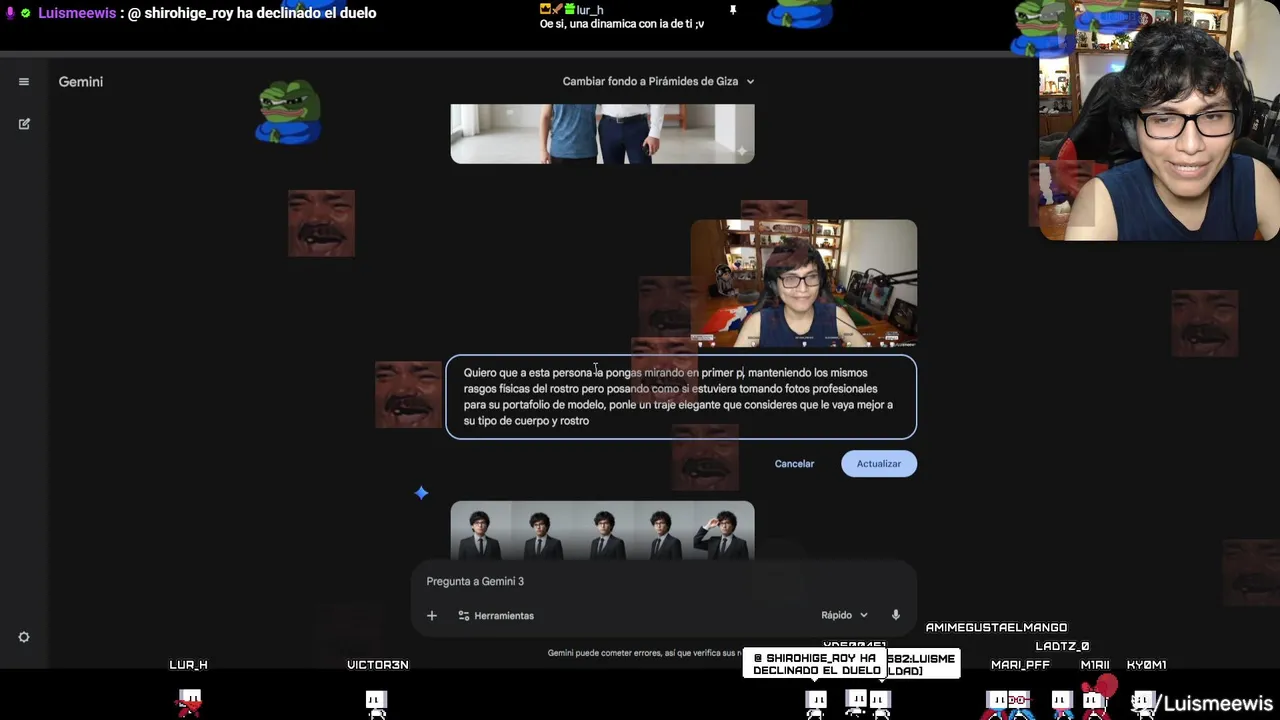Open Herramientas tools option
Viewport: 1280px width, 720px height.
[496, 615]
